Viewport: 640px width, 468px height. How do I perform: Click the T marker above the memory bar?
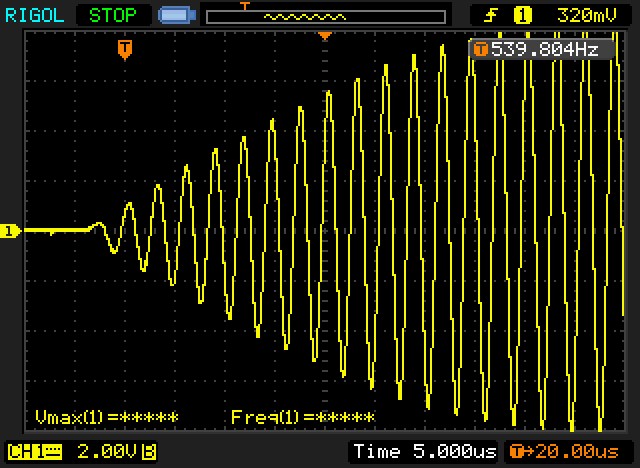[244, 5]
